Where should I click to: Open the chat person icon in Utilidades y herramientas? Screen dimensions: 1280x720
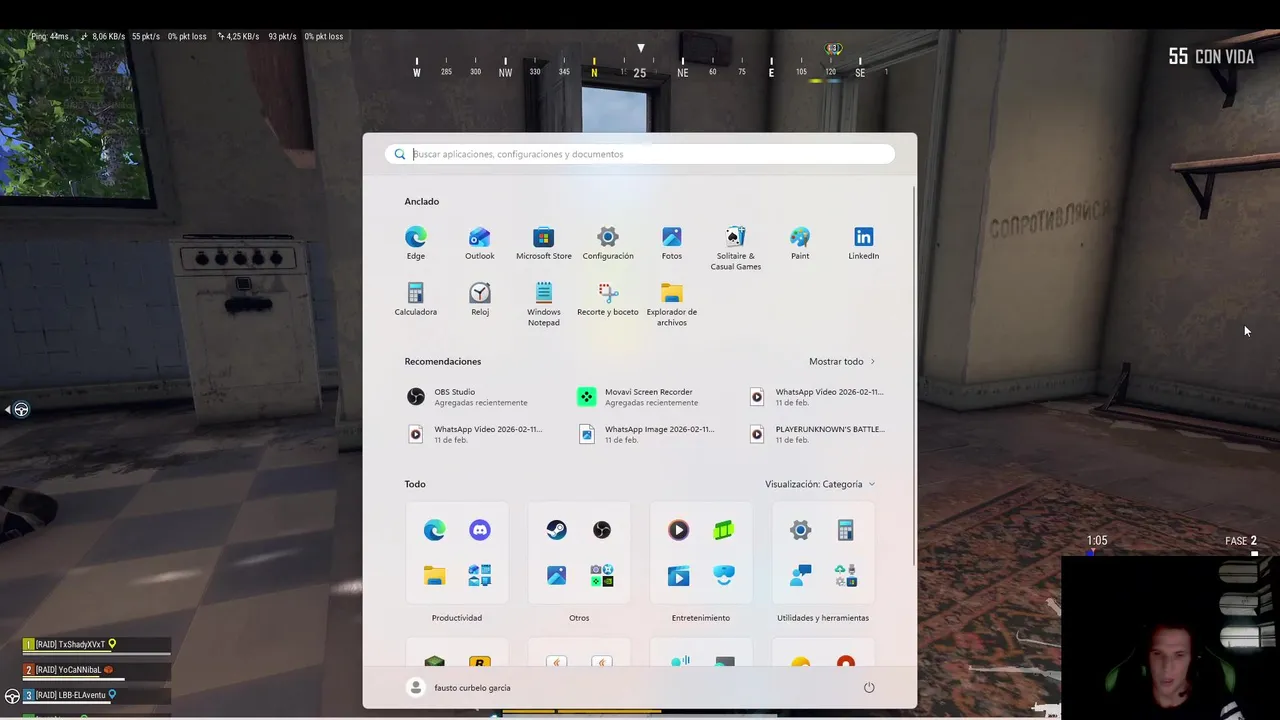point(800,575)
